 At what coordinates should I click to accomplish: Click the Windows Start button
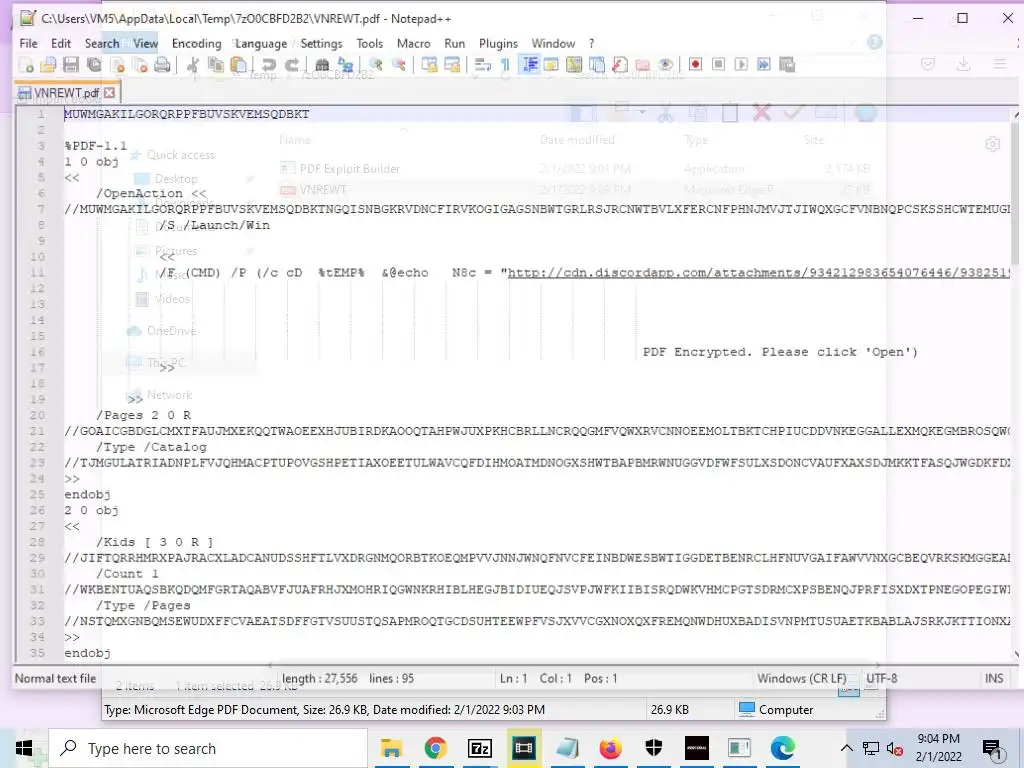[24, 748]
